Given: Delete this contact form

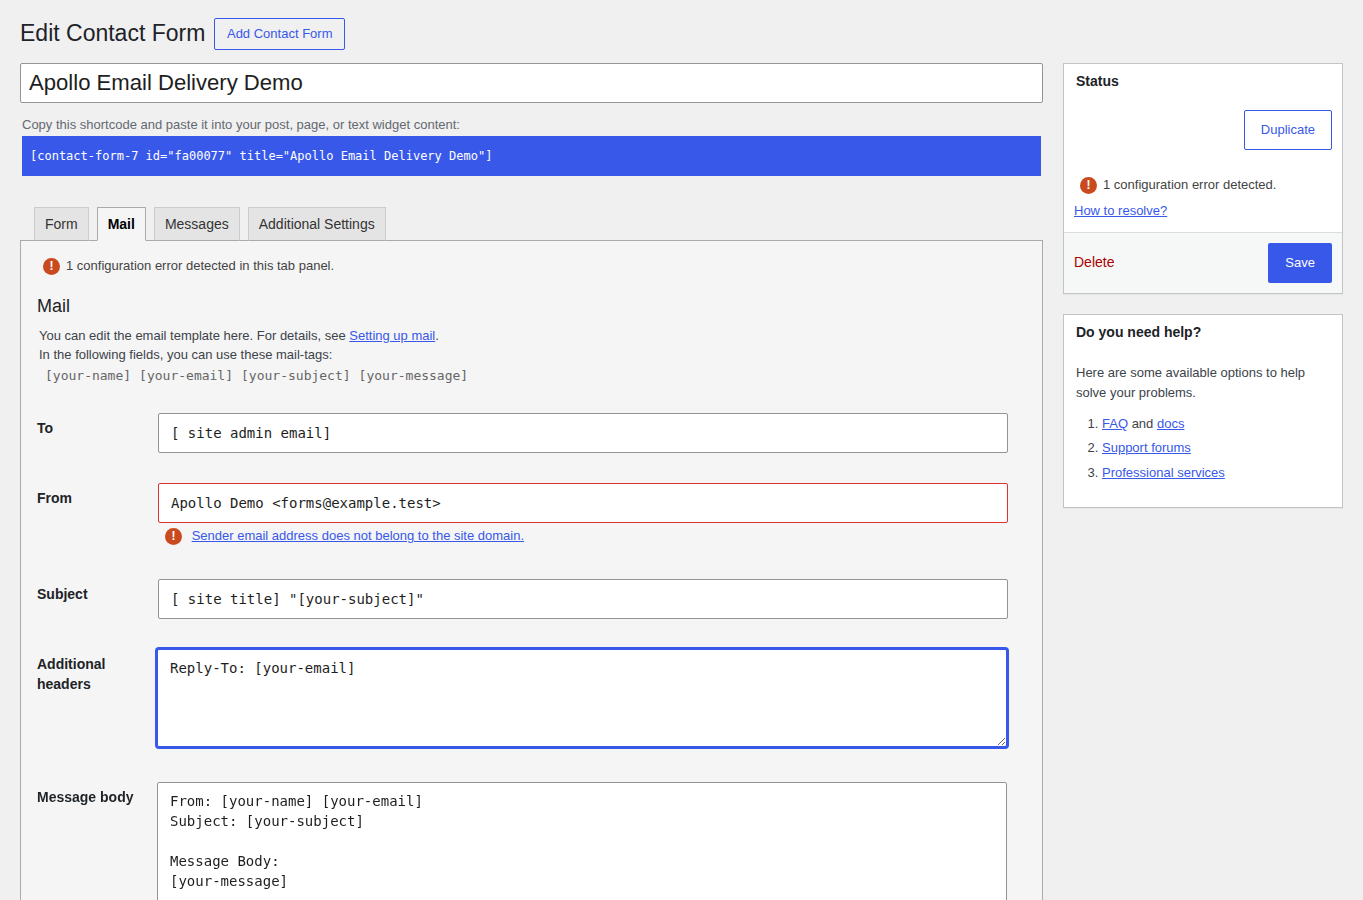Looking at the screenshot, I should pyautogui.click(x=1094, y=262).
